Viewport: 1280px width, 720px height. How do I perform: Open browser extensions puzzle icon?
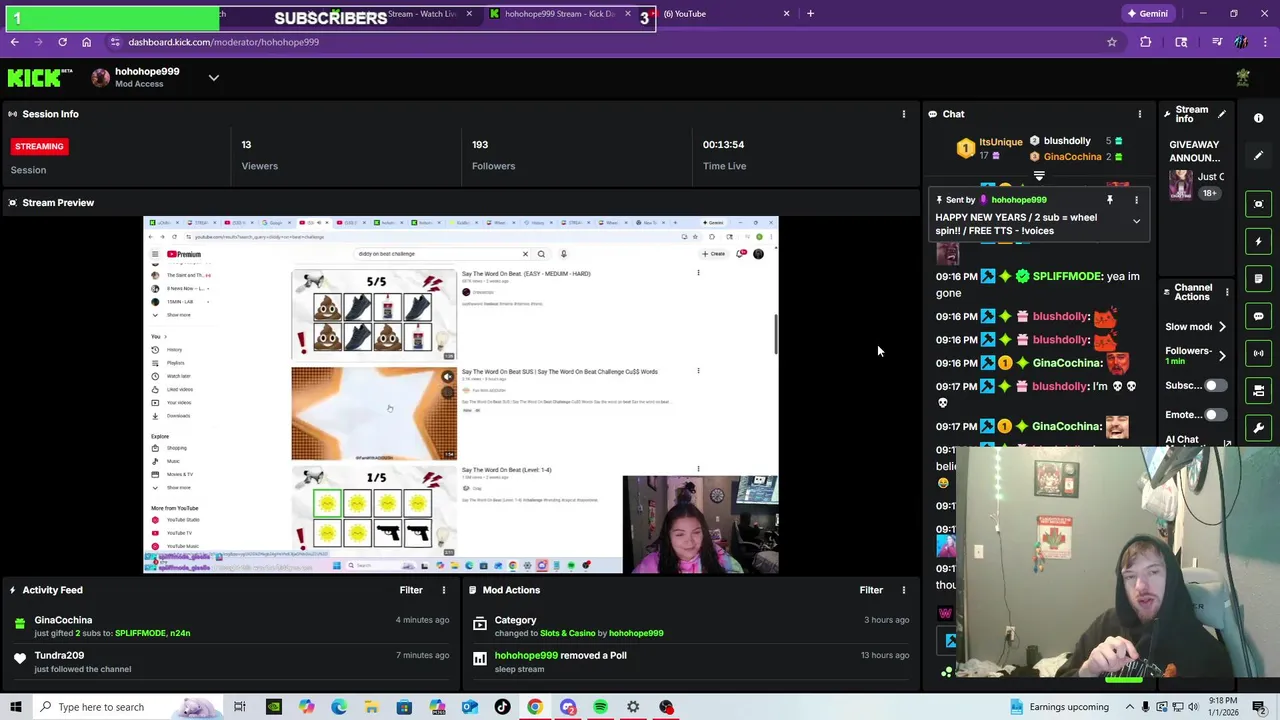pos(1146,42)
